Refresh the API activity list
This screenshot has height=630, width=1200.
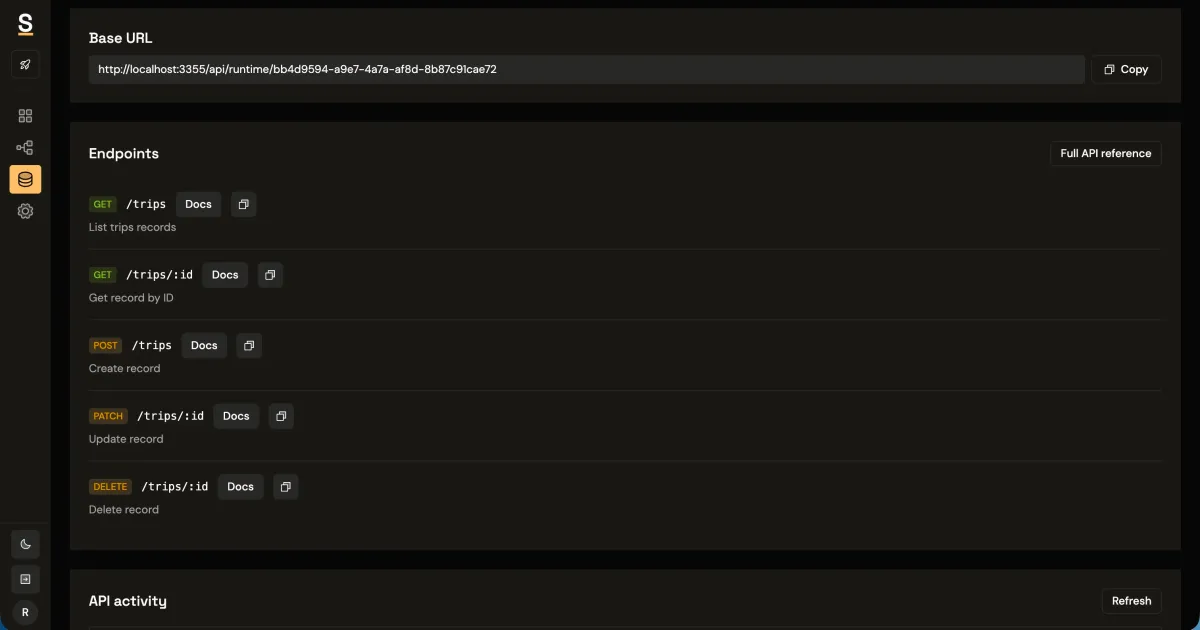tap(1131, 600)
